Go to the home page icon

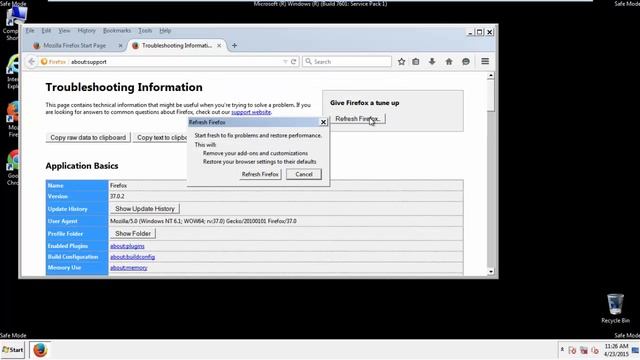(x=449, y=62)
